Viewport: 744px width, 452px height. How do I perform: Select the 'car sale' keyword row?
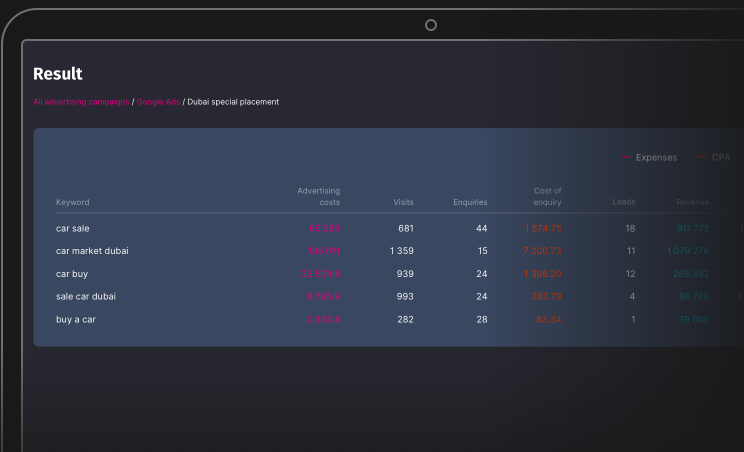point(73,229)
